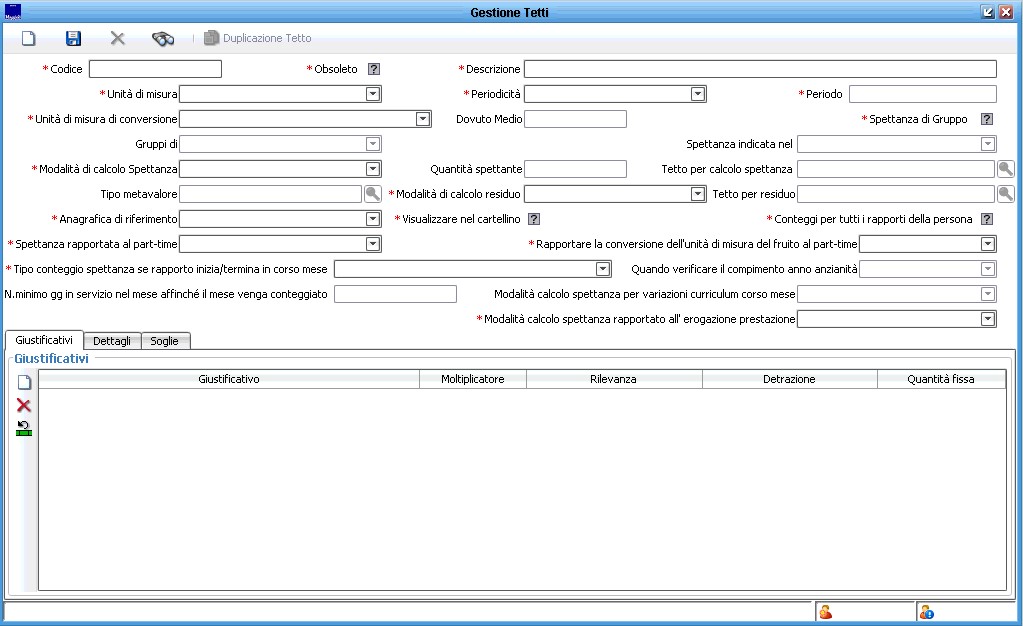Click the undo row icon in Giustificativi panel
This screenshot has width=1023, height=626.
pos(23,428)
